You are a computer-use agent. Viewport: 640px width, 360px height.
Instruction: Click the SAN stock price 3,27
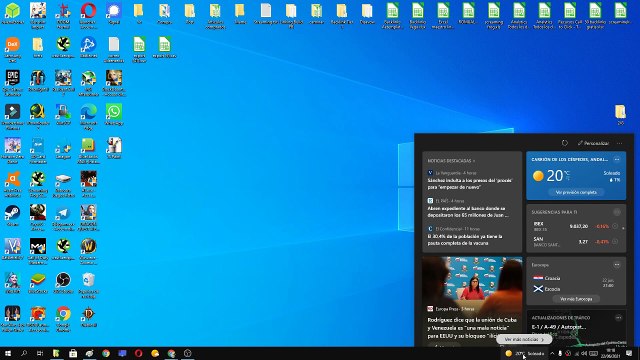coord(583,242)
